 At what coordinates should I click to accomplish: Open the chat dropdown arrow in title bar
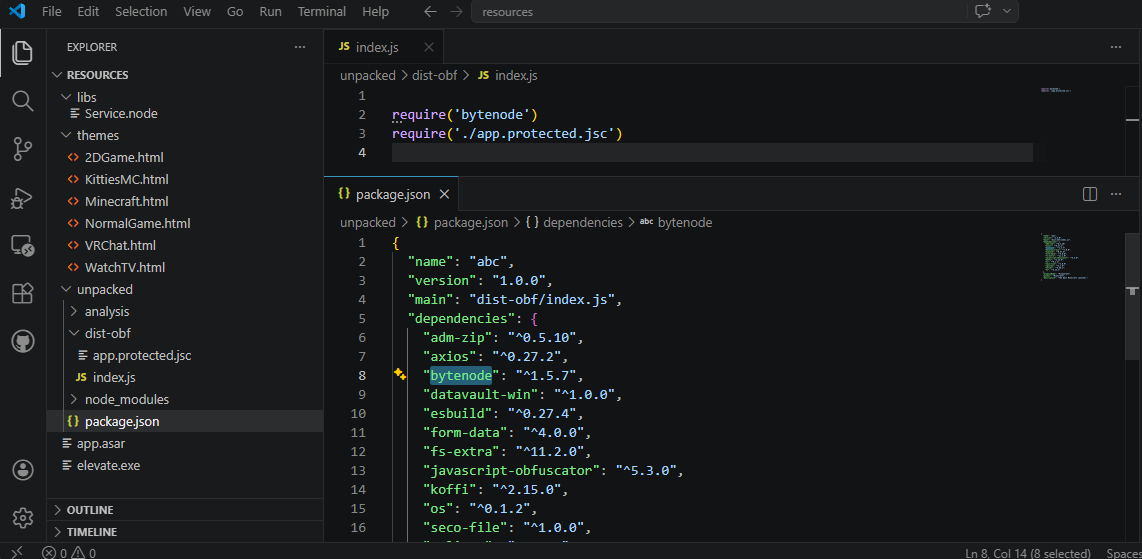1007,12
